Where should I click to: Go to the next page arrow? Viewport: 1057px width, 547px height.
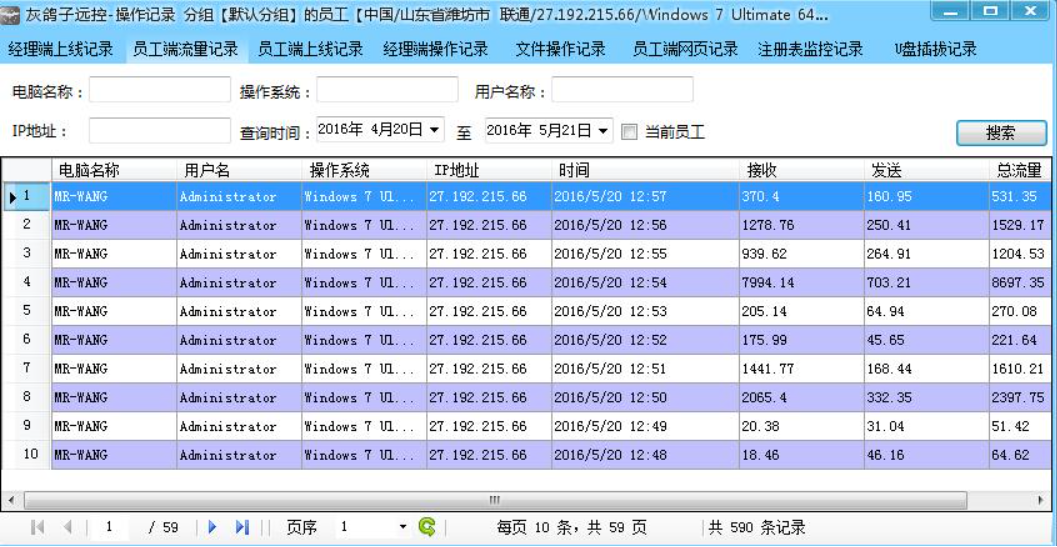coord(212,527)
